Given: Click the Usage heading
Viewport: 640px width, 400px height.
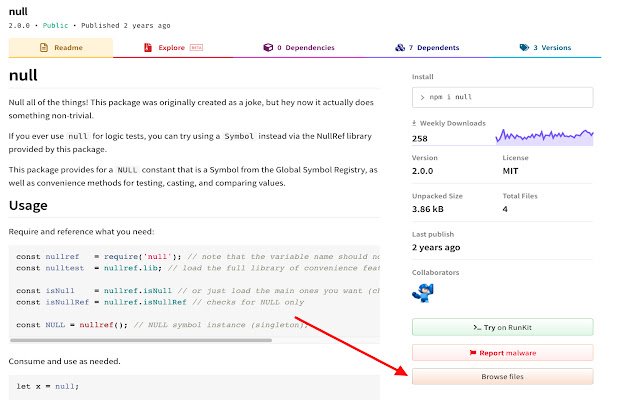Looking at the screenshot, I should click(28, 205).
